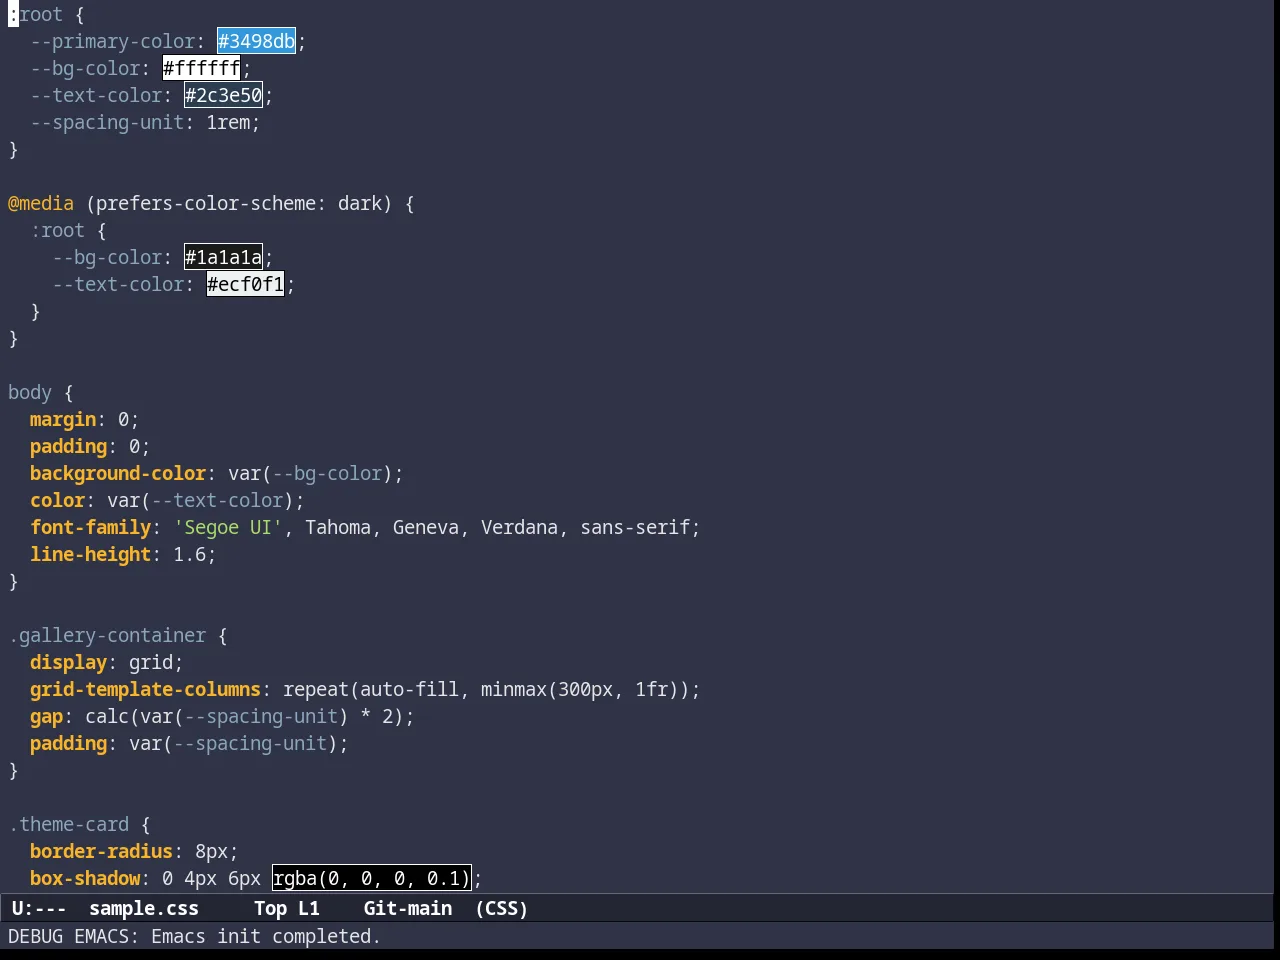Click the 'gap' property

tap(47, 716)
